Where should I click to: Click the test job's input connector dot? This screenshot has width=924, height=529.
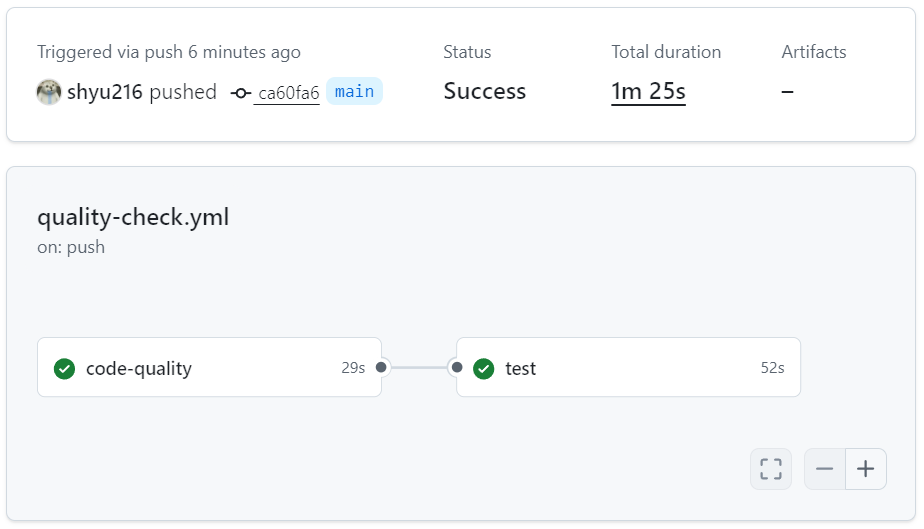click(457, 367)
